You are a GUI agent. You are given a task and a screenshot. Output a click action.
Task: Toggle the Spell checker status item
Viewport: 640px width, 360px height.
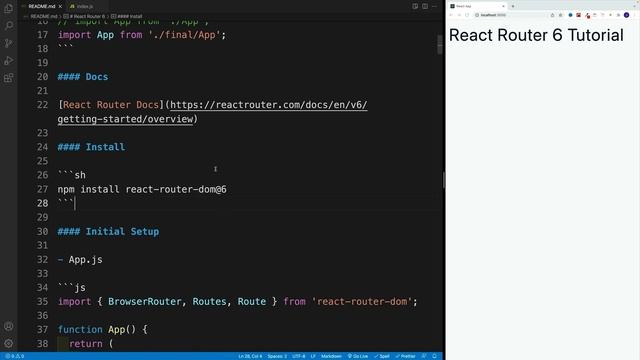[382, 356]
